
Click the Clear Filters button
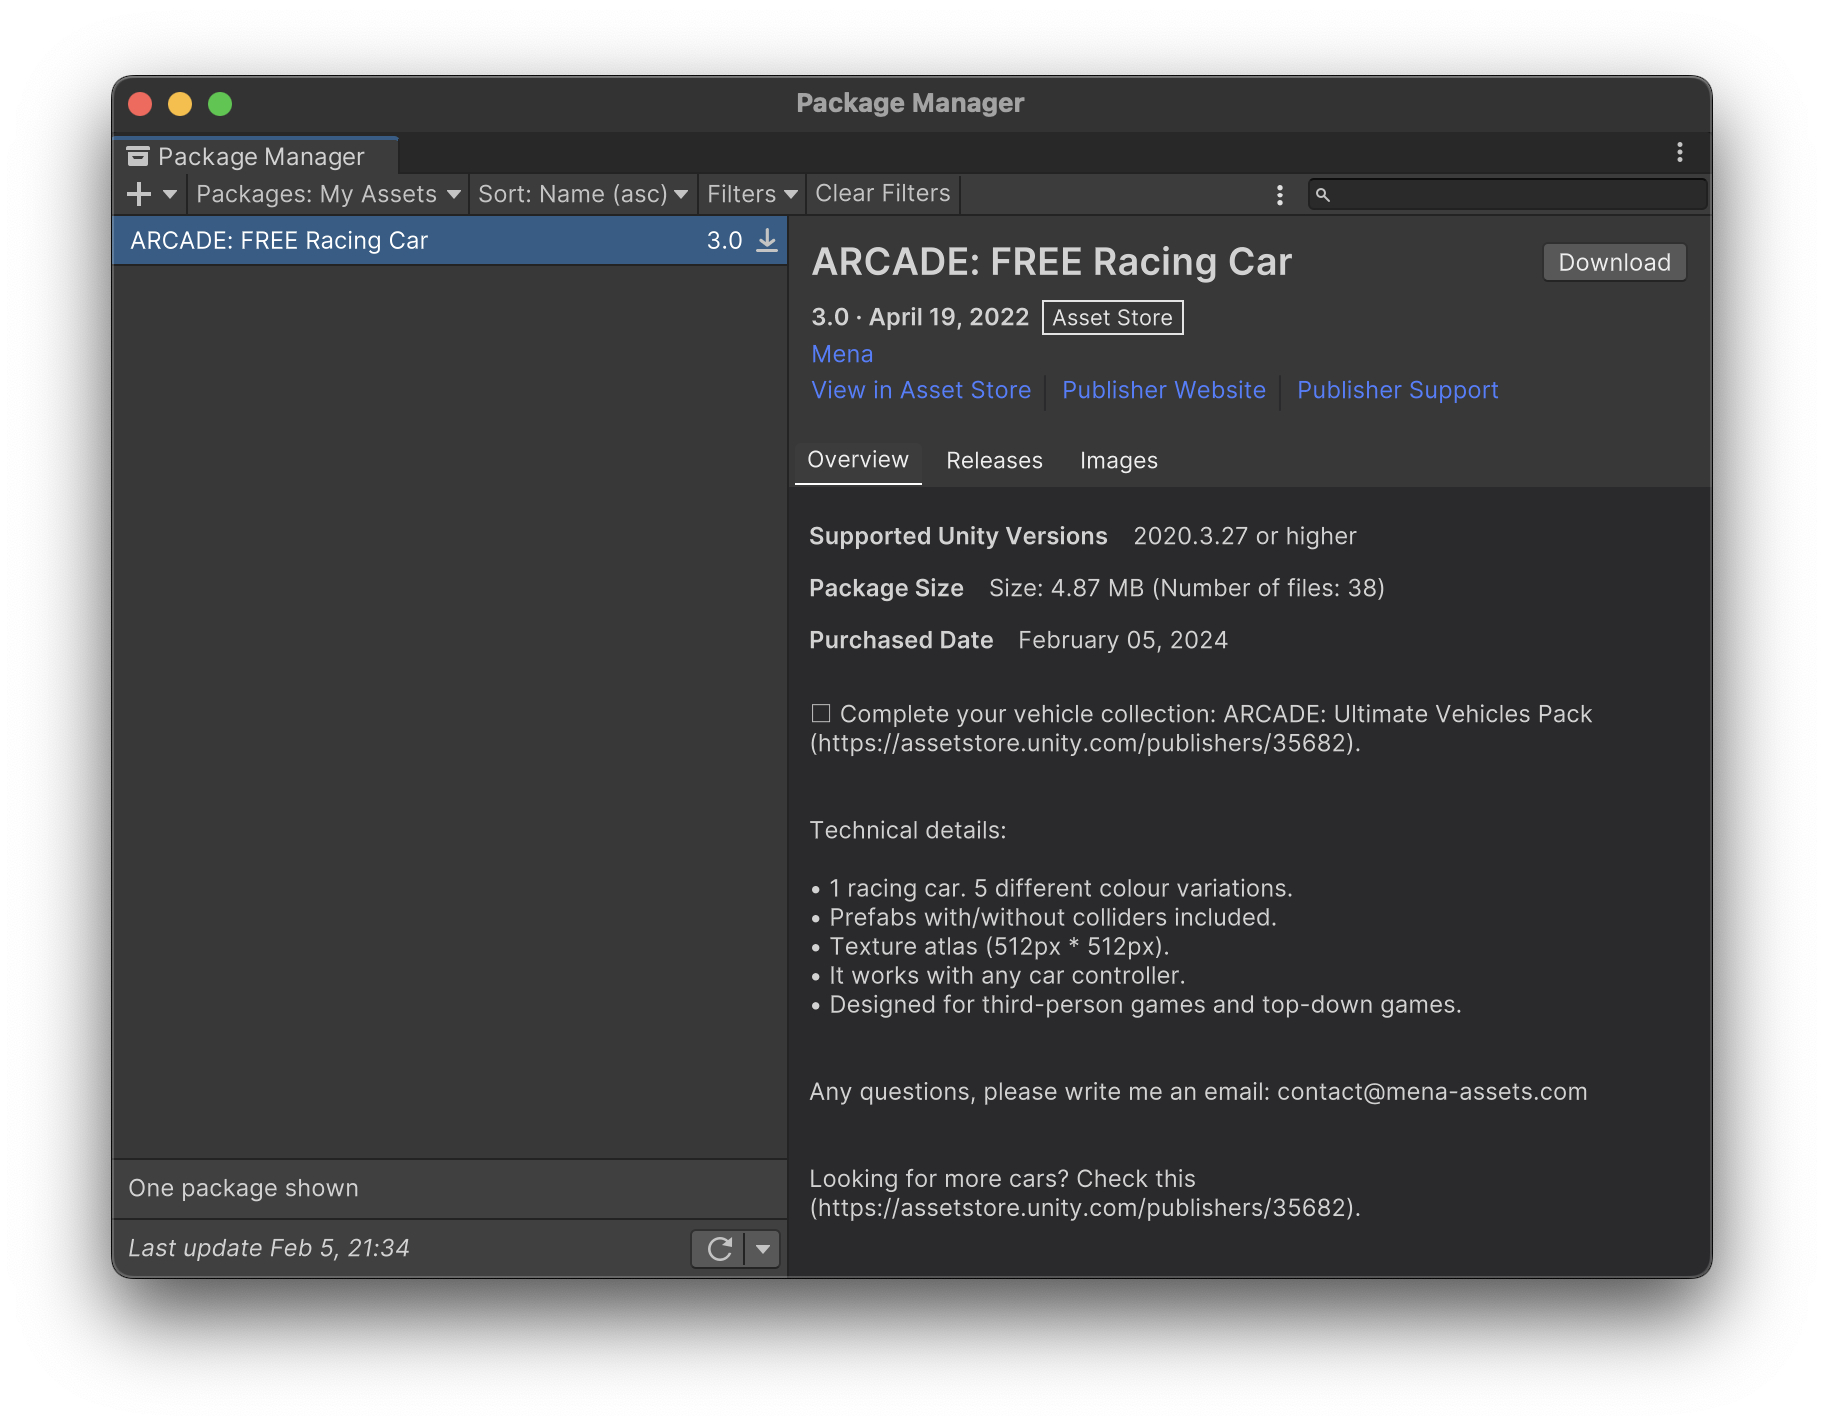[883, 194]
